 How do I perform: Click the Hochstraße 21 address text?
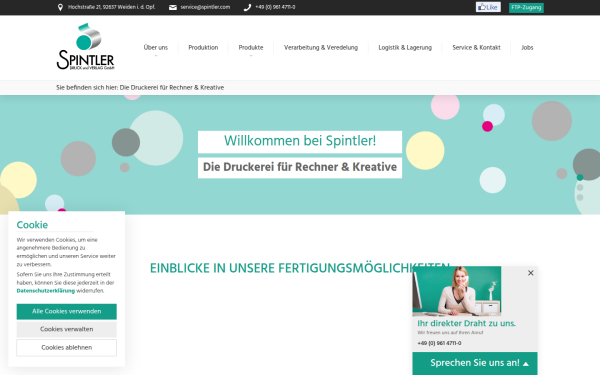[111, 7]
